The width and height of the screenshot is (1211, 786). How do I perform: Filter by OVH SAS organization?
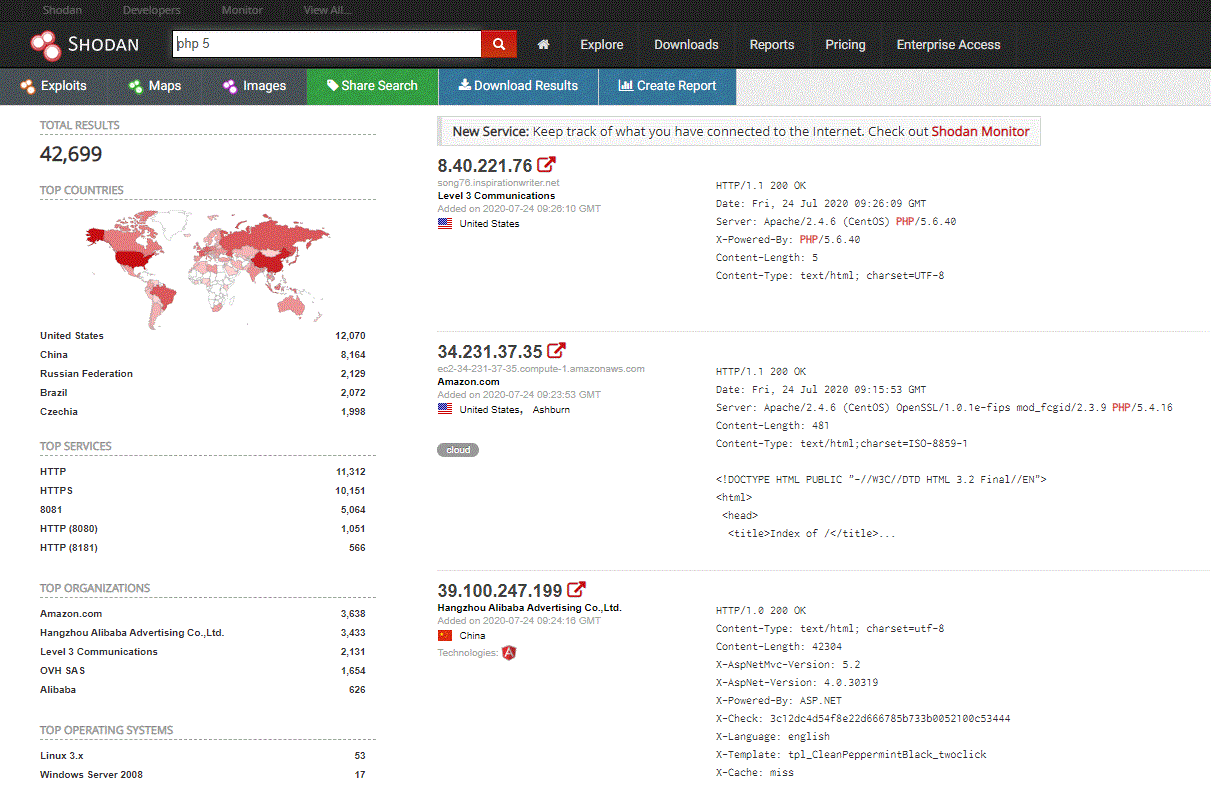(63, 671)
